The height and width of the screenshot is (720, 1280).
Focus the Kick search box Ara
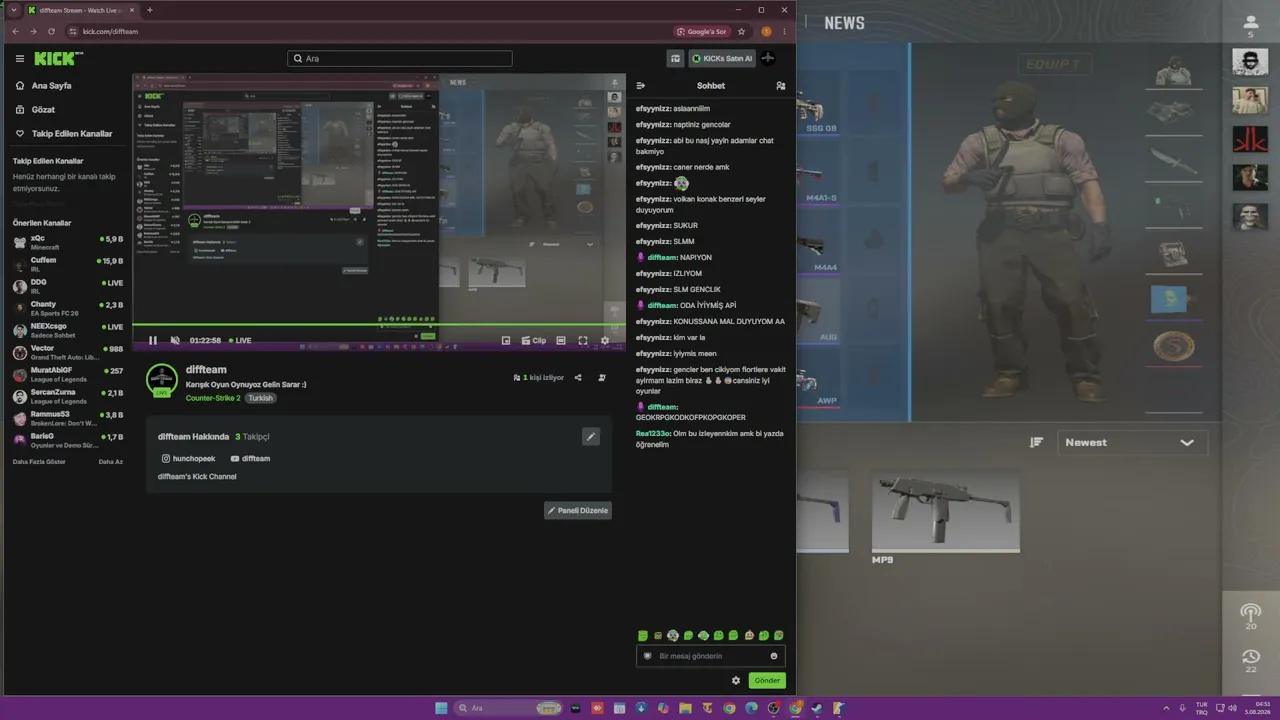coord(400,59)
